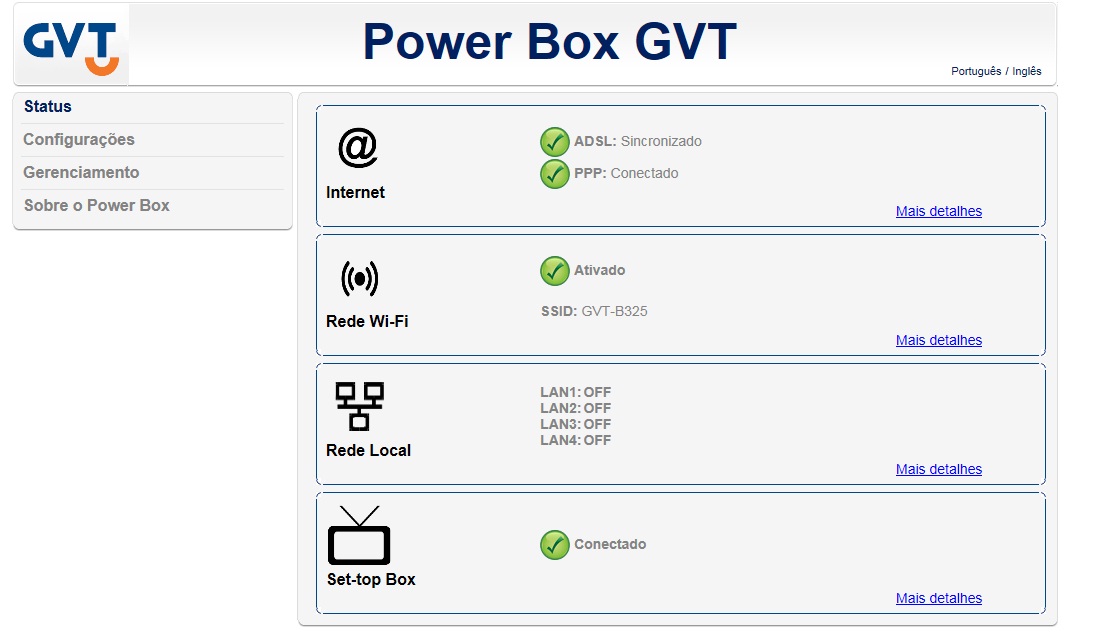
Task: Click the Rede Local label
Action: click(368, 450)
